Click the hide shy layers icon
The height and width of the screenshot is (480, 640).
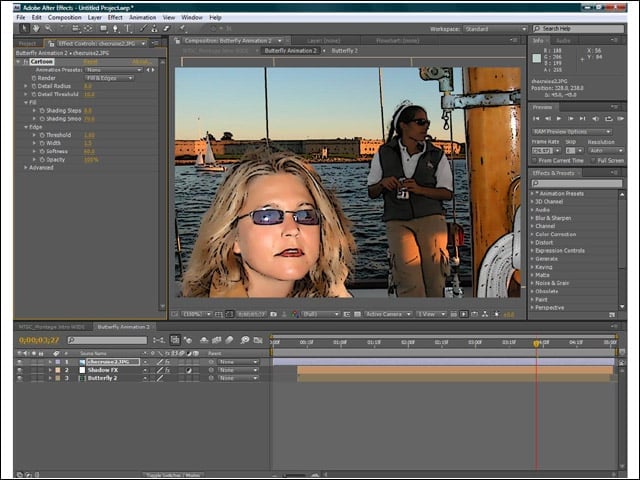tap(204, 340)
